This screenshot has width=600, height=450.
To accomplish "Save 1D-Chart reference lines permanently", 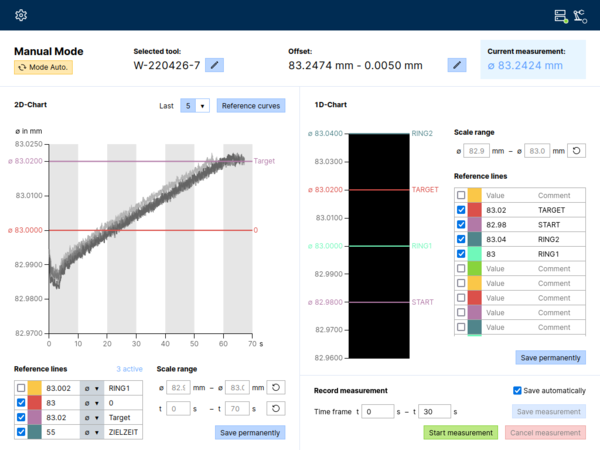I will [x=550, y=357].
